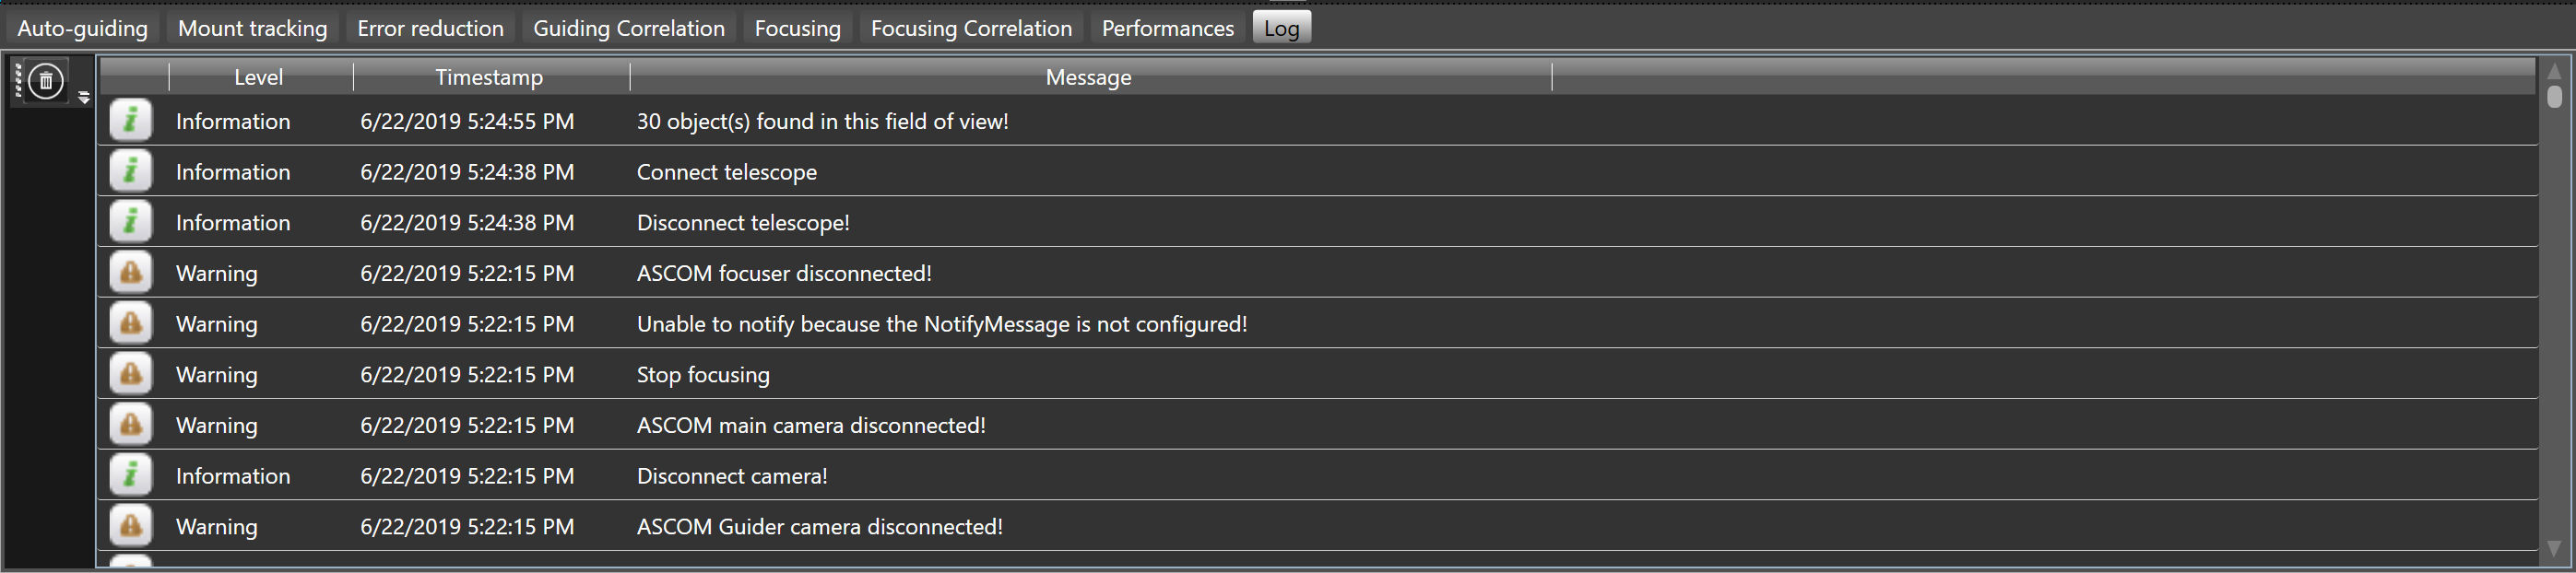The height and width of the screenshot is (573, 2576).
Task: Open the Performances tab
Action: pos(1167,28)
